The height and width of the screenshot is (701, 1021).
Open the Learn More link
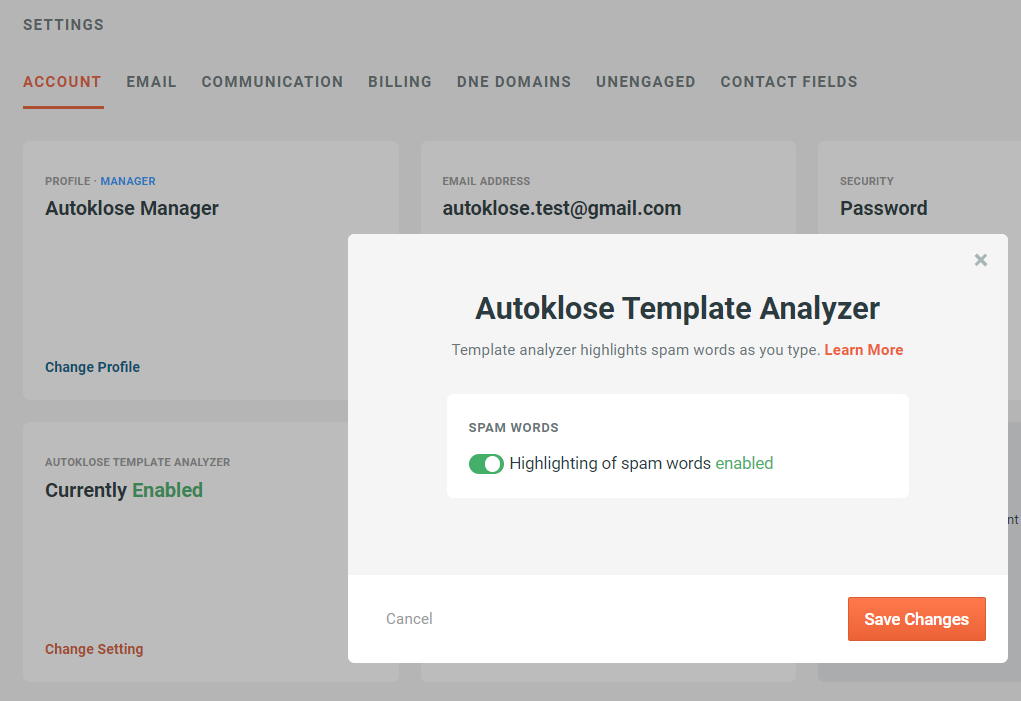tap(863, 350)
